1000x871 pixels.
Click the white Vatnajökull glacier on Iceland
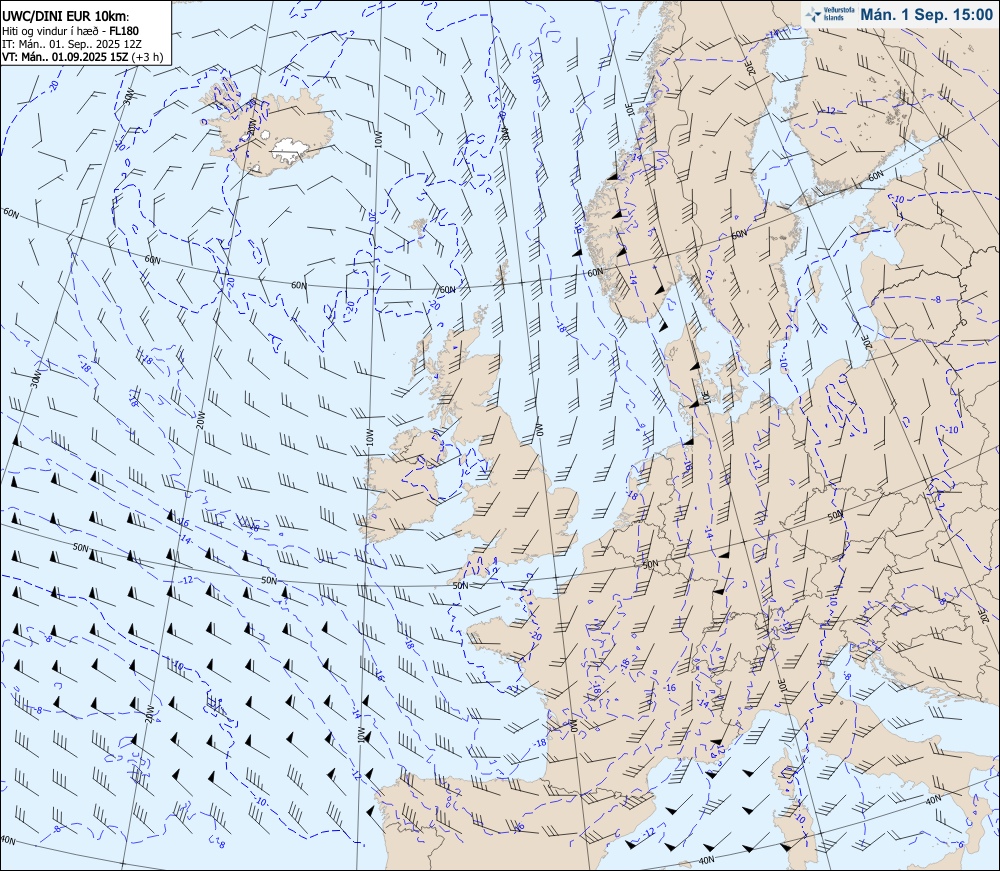(292, 150)
